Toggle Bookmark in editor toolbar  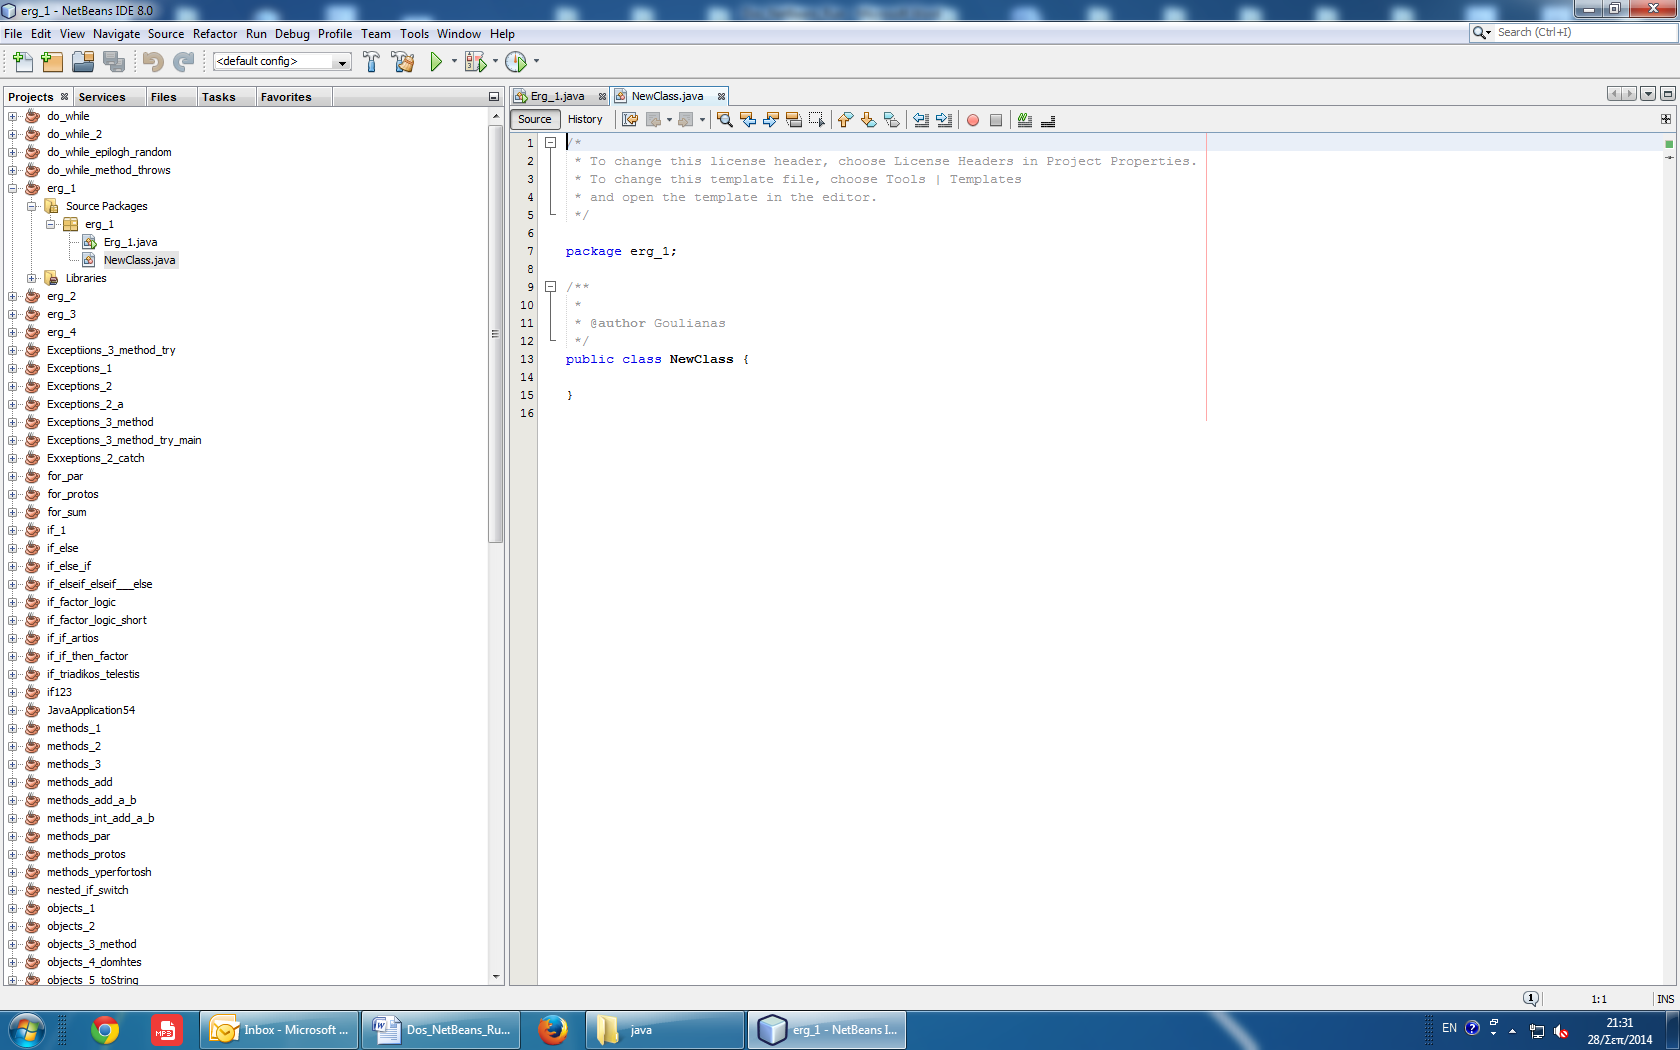click(x=892, y=120)
